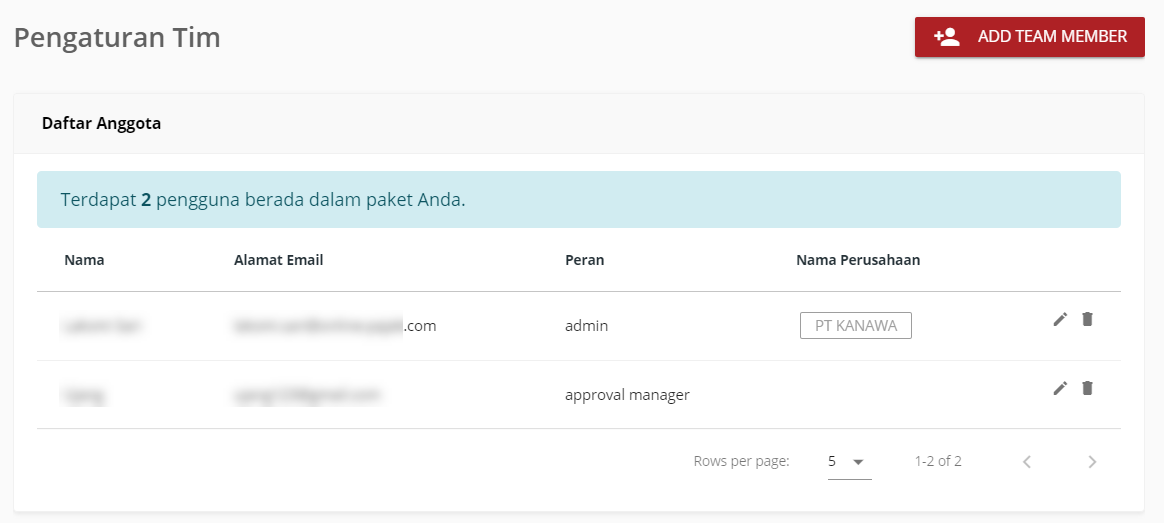Click the Nama Perusahaan column header
This screenshot has width=1164, height=523.
(857, 260)
